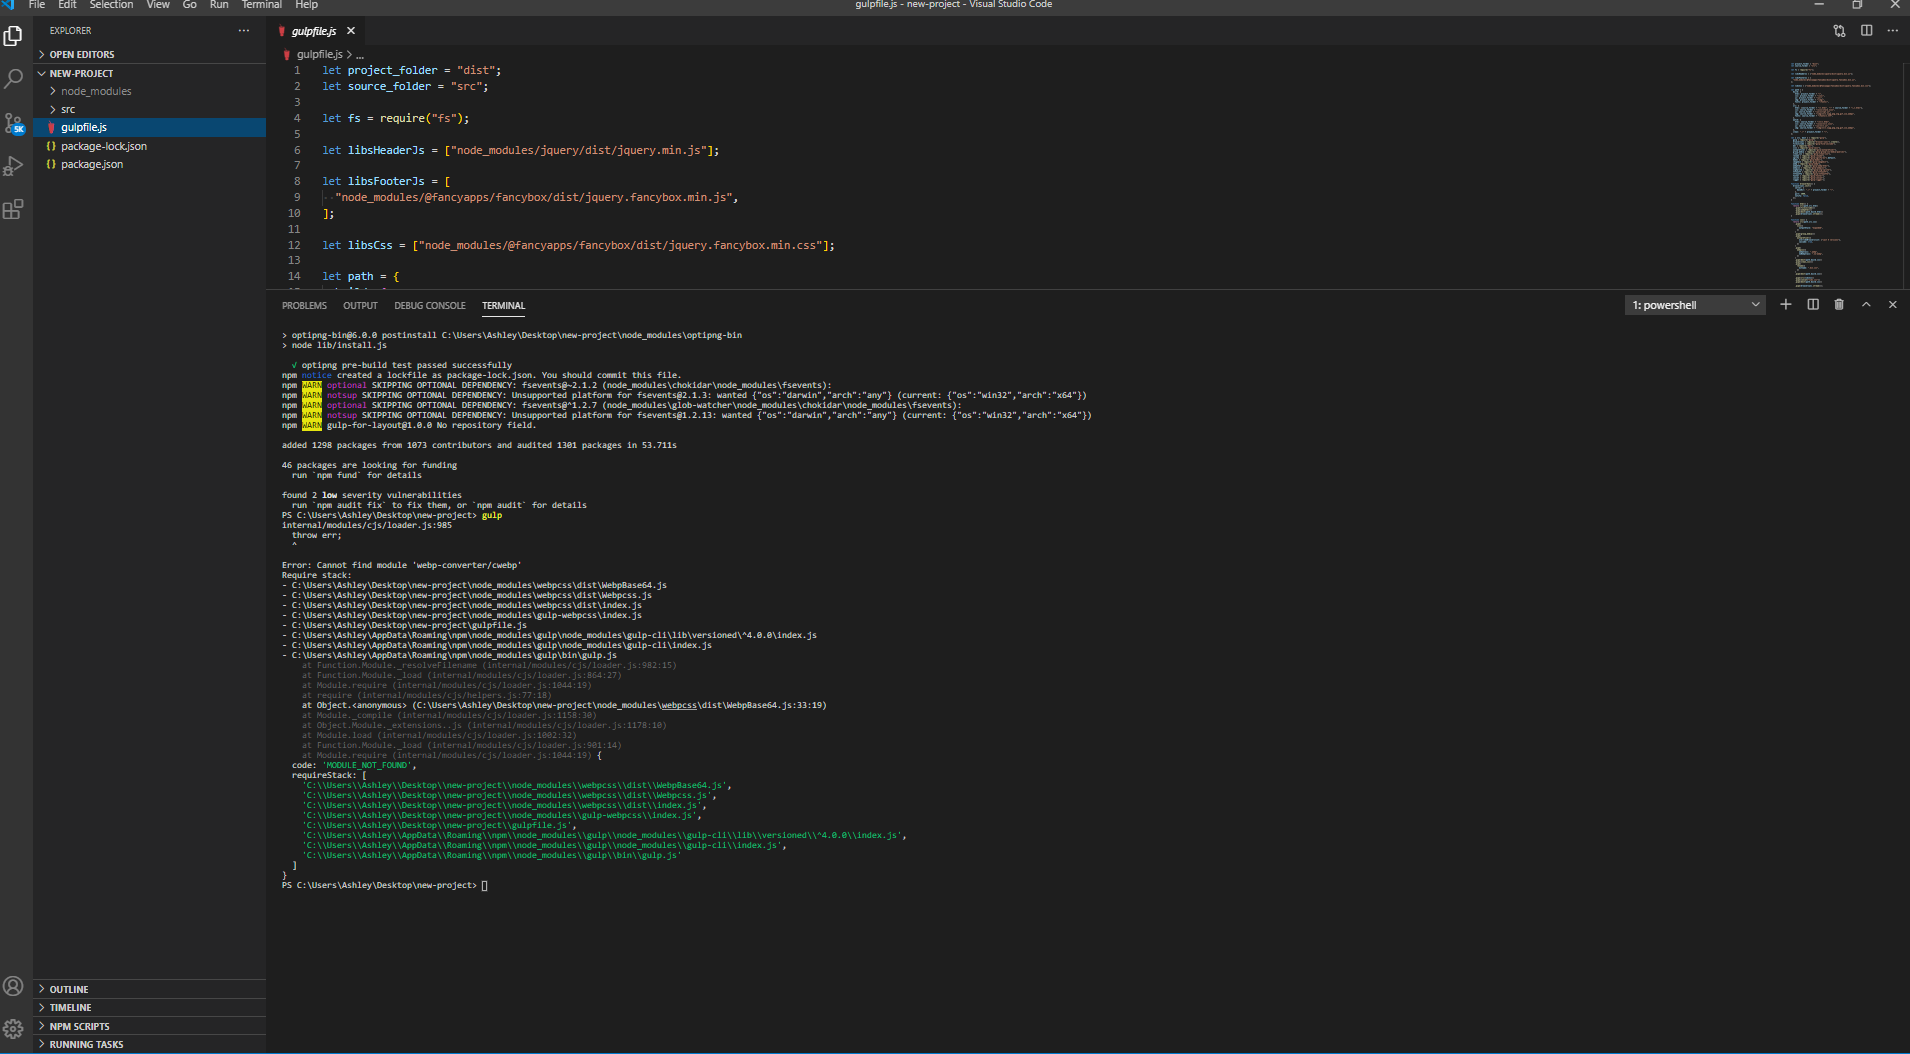The width and height of the screenshot is (1910, 1054).
Task: Open the View menu
Action: (x=158, y=5)
